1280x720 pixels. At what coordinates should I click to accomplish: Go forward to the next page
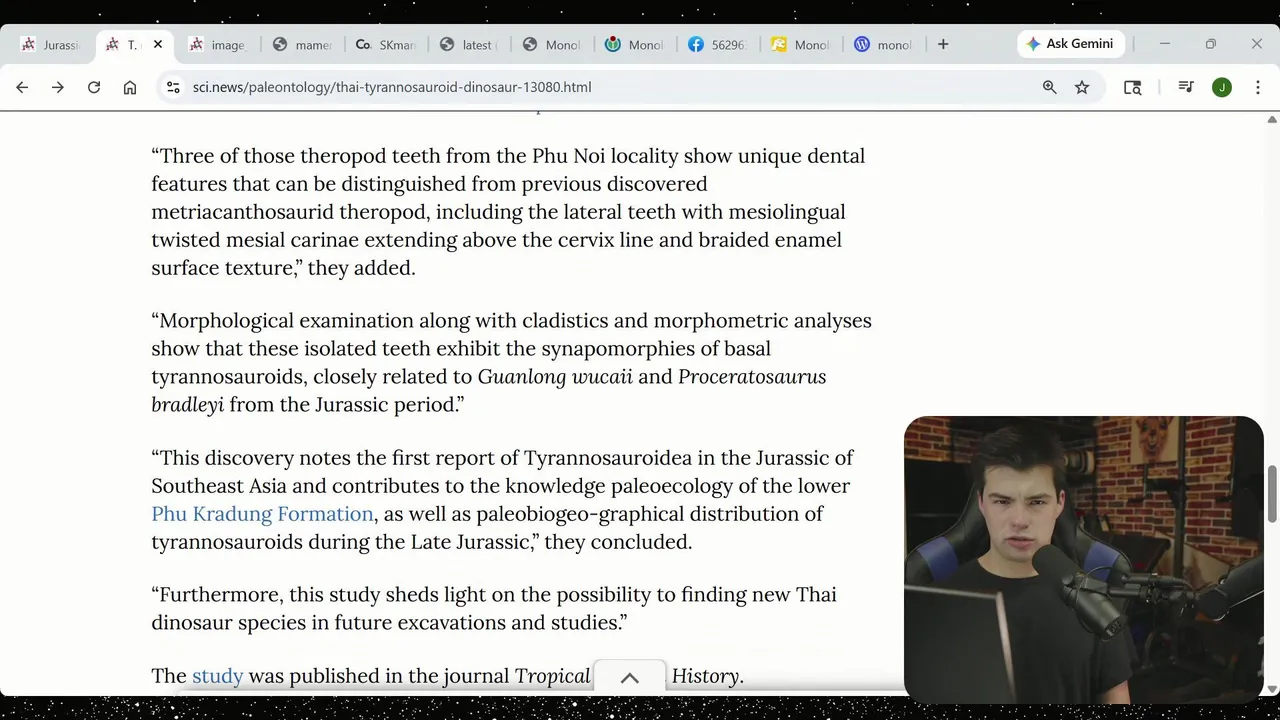58,87
